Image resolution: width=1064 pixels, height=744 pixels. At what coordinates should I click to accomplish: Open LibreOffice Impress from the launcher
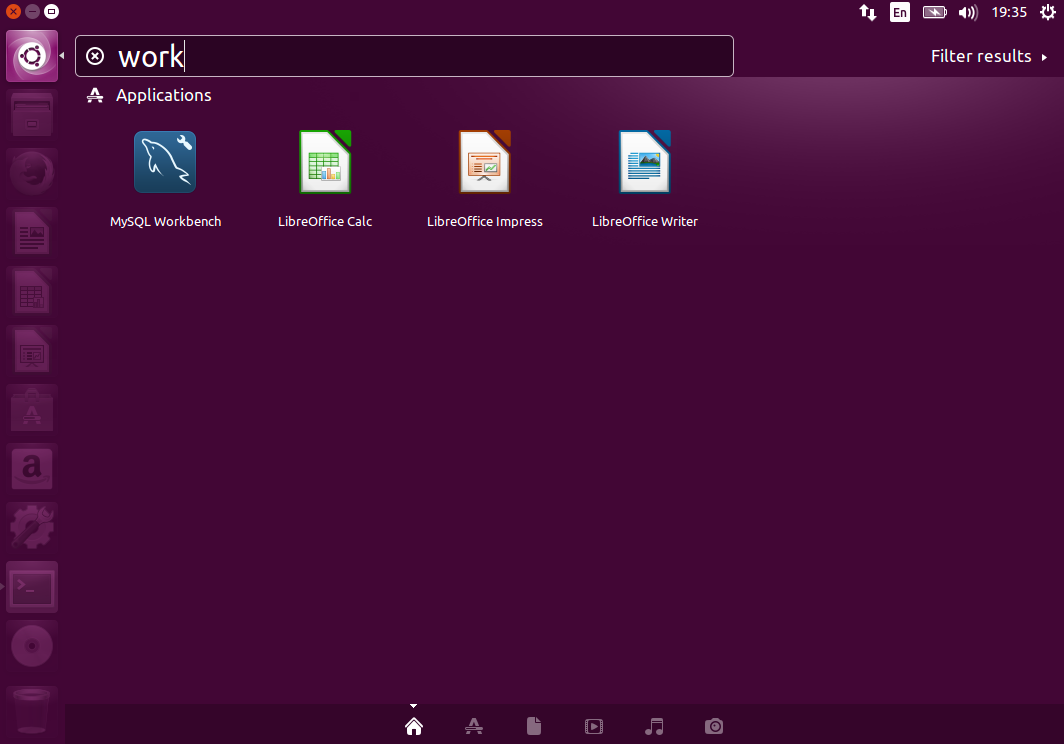32,350
